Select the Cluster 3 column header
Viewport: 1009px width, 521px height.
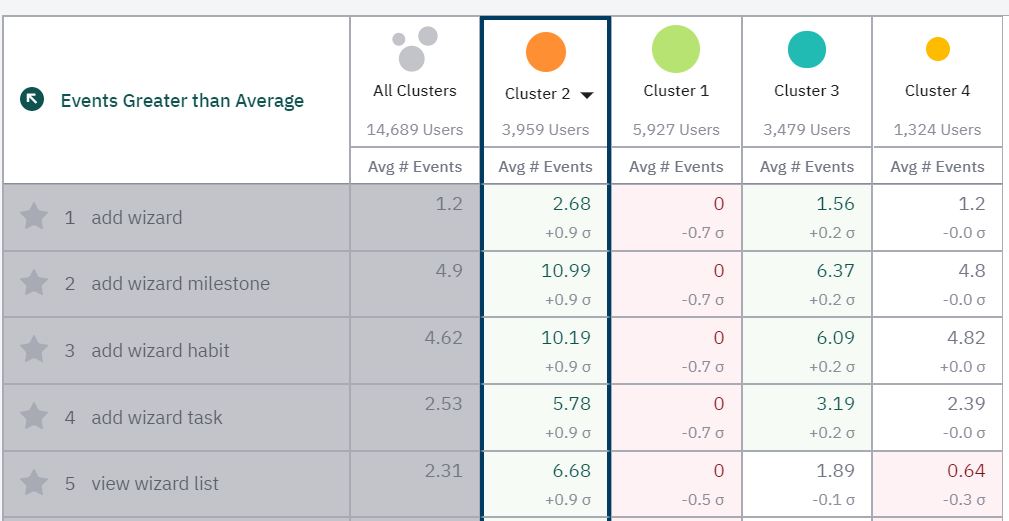coord(806,90)
